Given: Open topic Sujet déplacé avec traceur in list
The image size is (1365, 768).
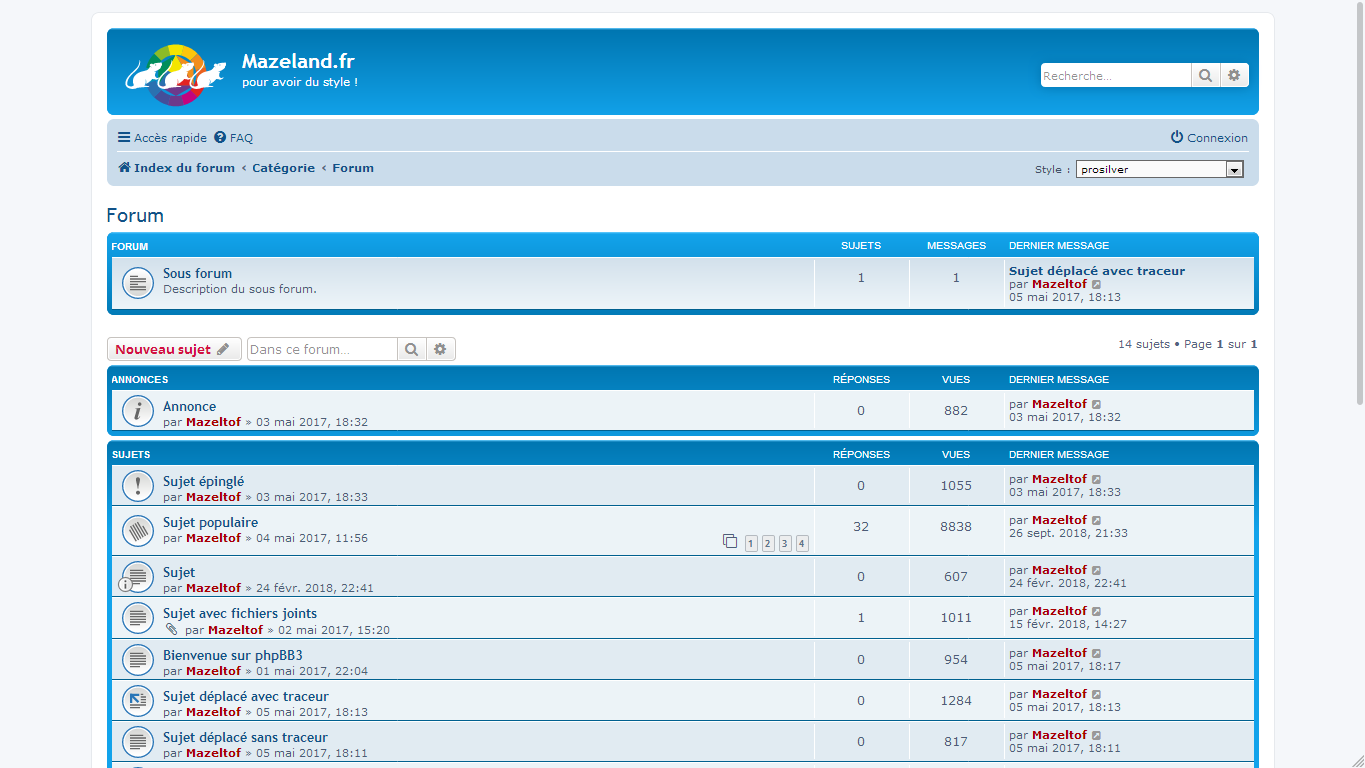Looking at the screenshot, I should coord(246,696).
